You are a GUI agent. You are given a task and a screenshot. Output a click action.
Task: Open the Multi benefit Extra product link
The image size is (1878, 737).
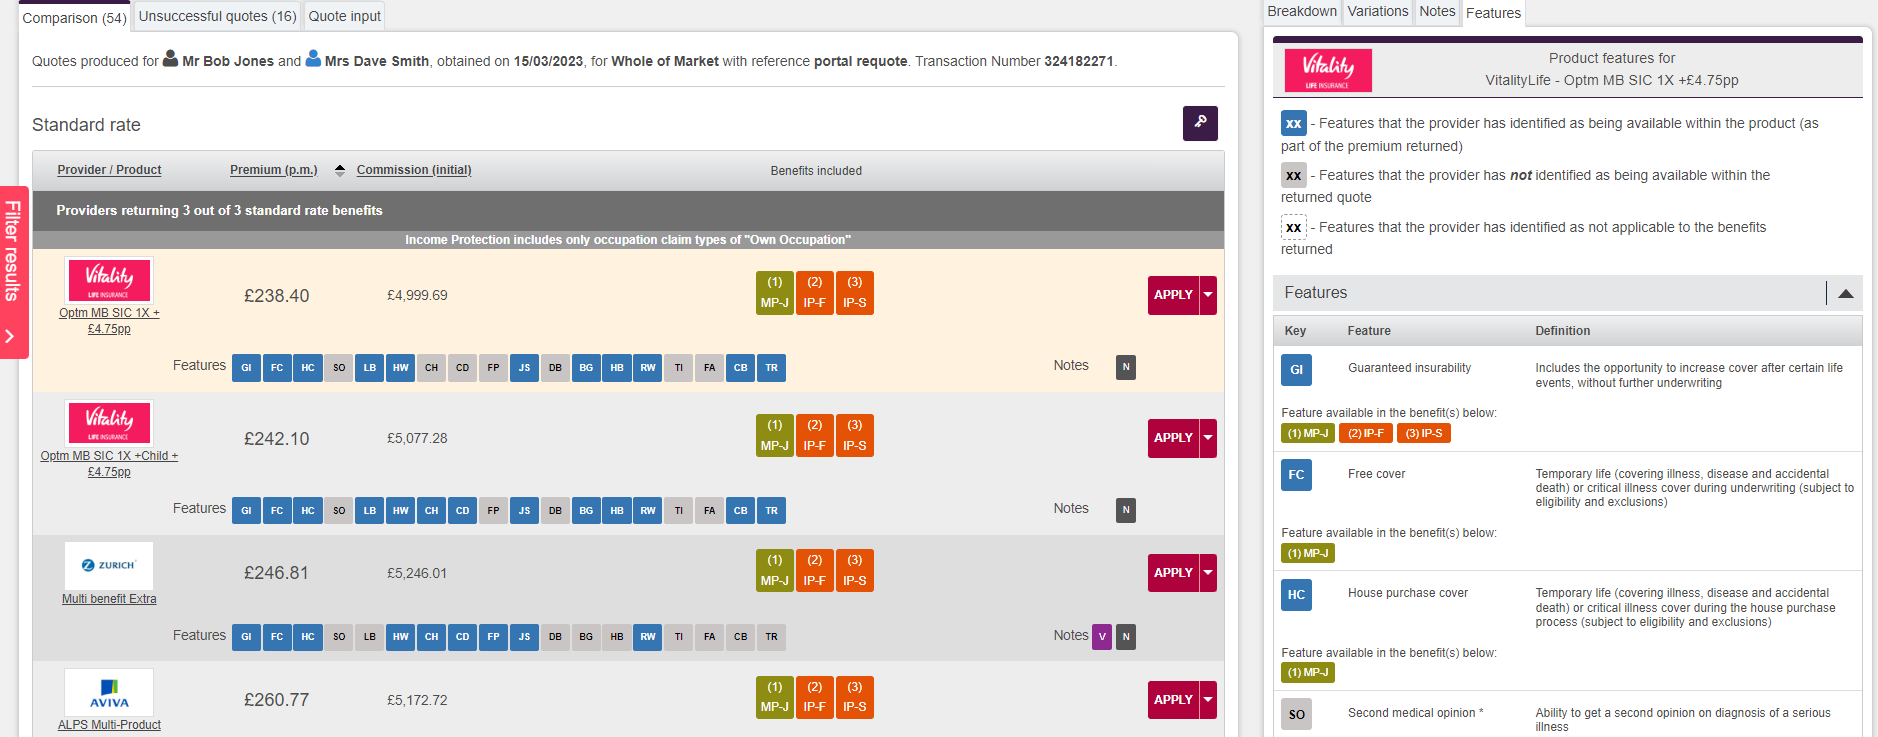109,599
